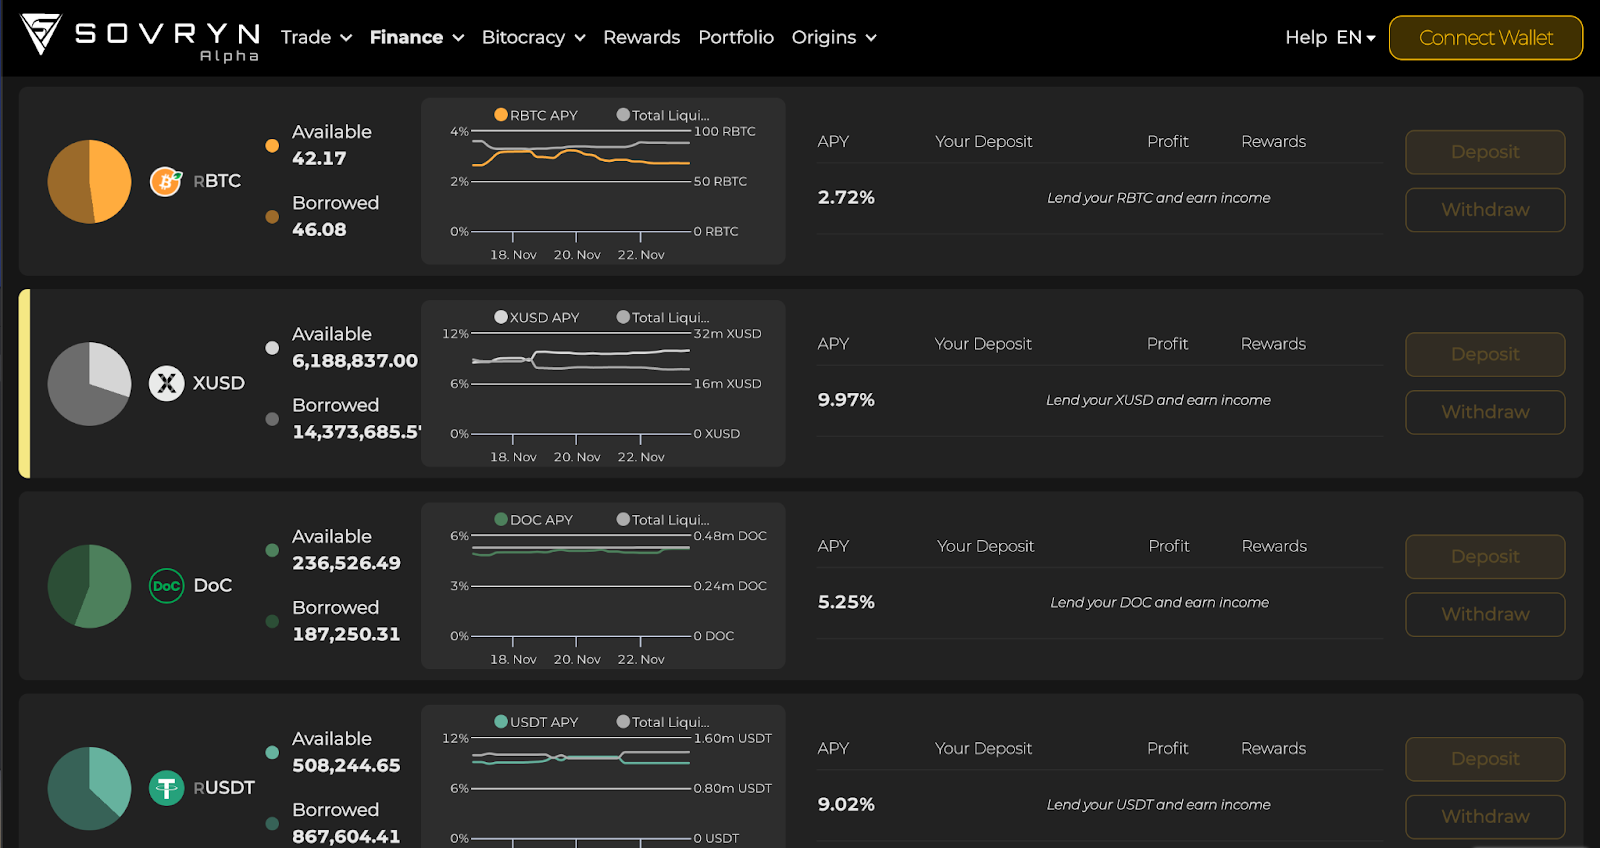Click Withdraw for RBTC
The height and width of the screenshot is (848, 1600).
coord(1485,210)
